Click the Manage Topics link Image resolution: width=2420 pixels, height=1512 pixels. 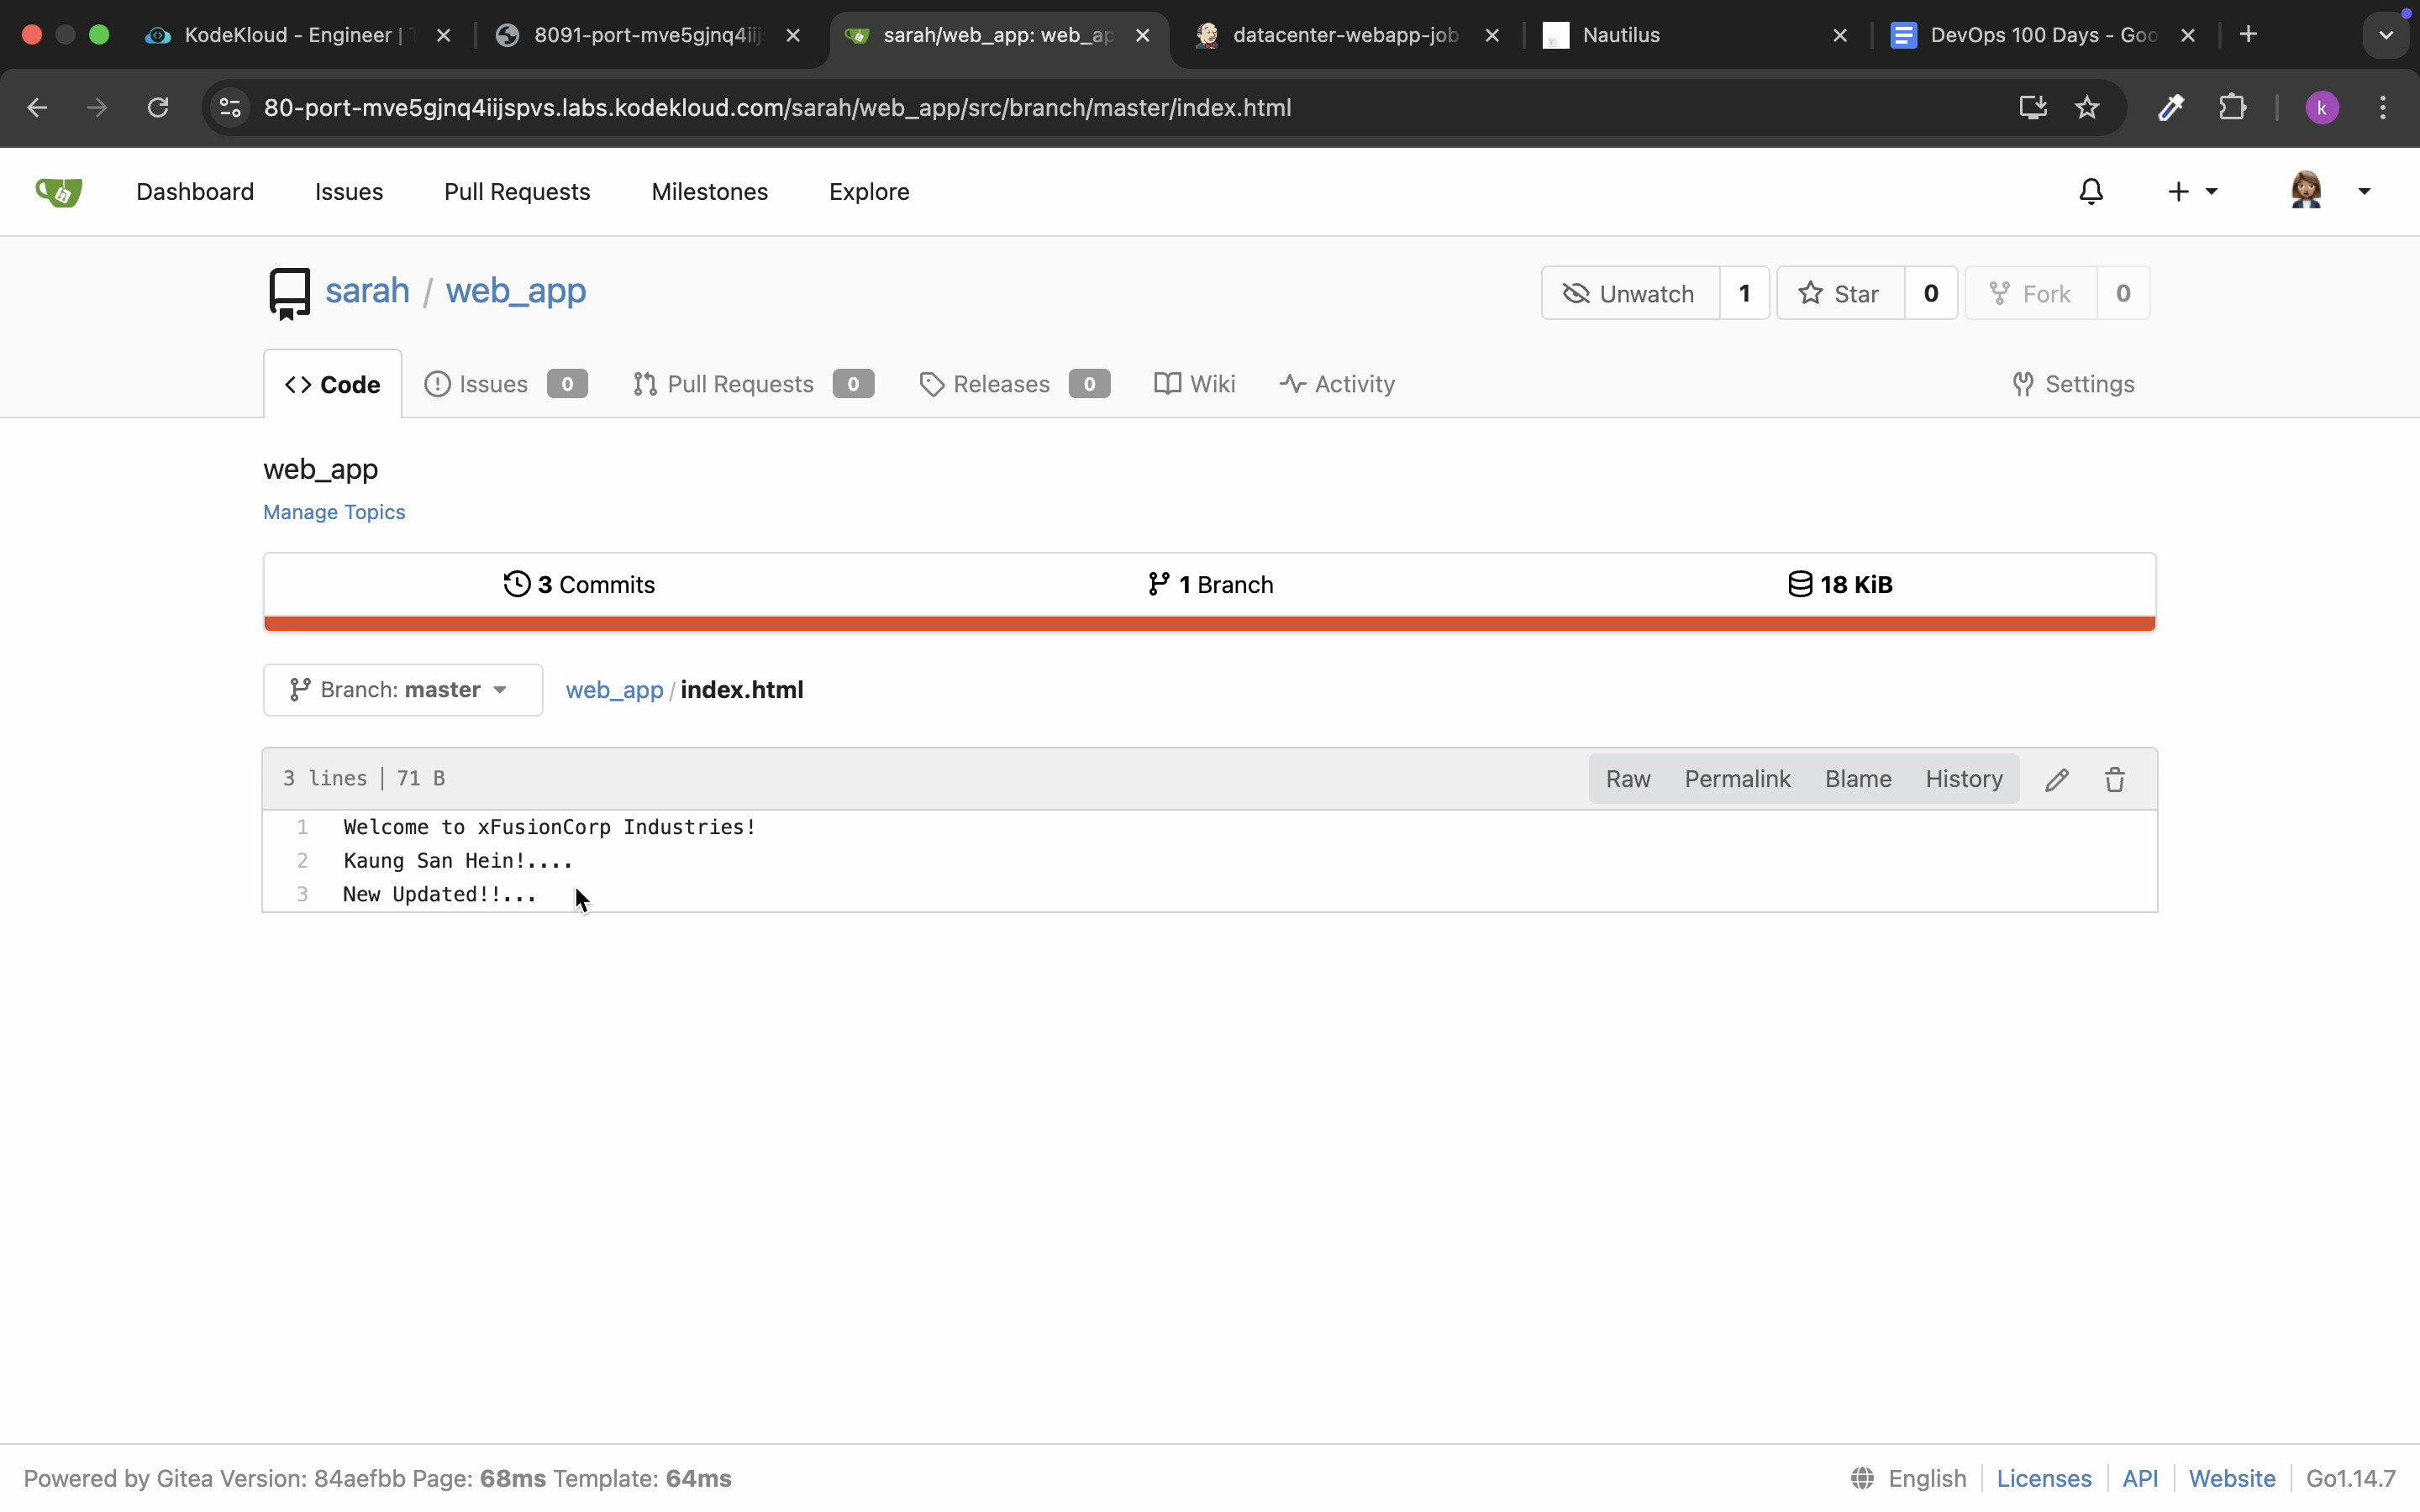[x=334, y=512]
